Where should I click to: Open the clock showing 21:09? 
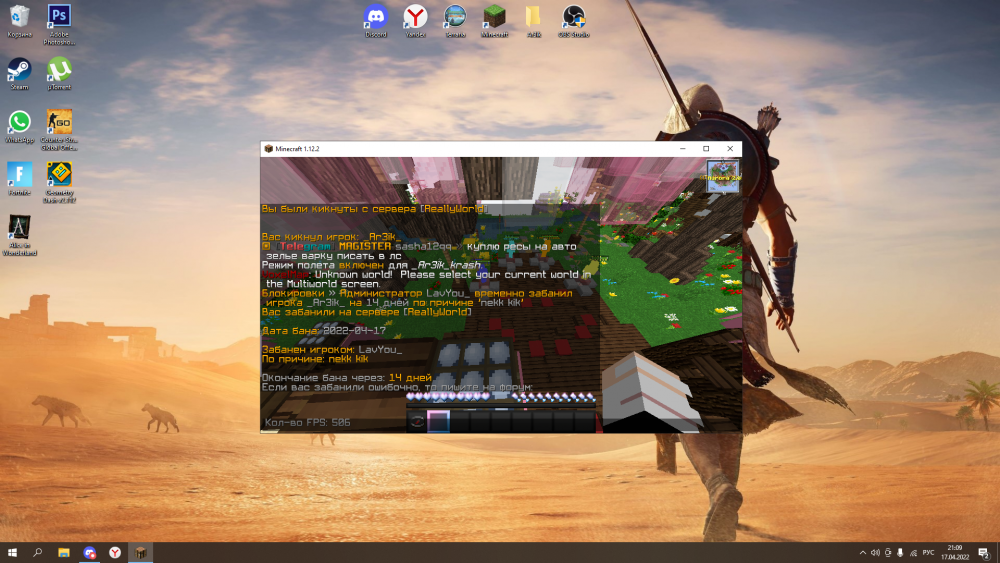pos(955,553)
